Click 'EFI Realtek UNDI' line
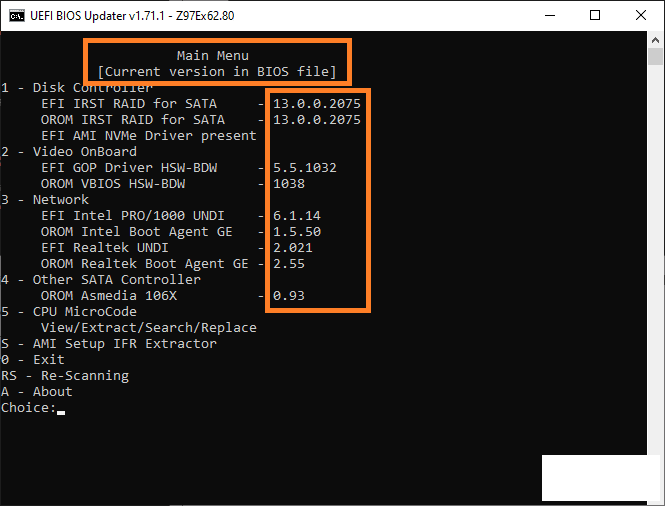 pyautogui.click(x=105, y=248)
